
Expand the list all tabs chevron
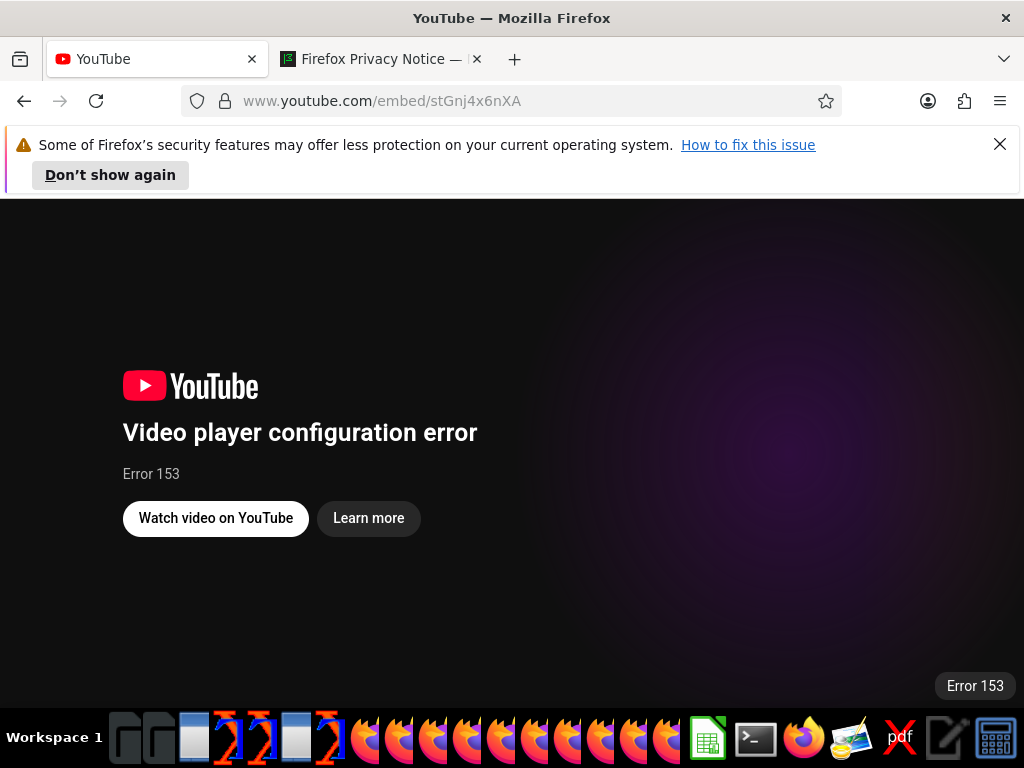pyautogui.click(x=1004, y=59)
